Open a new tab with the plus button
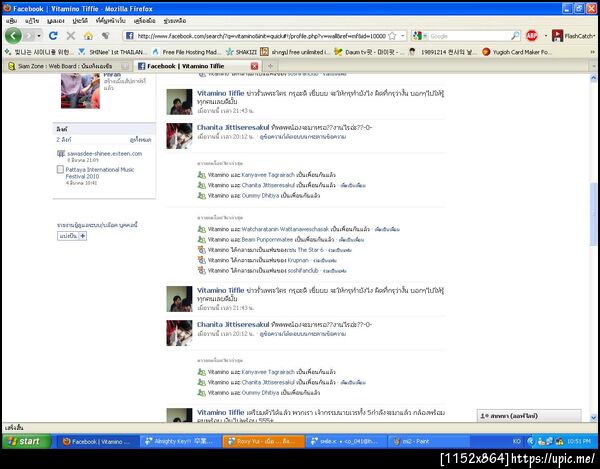Image resolution: width=600 pixels, height=469 pixels. [x=271, y=66]
